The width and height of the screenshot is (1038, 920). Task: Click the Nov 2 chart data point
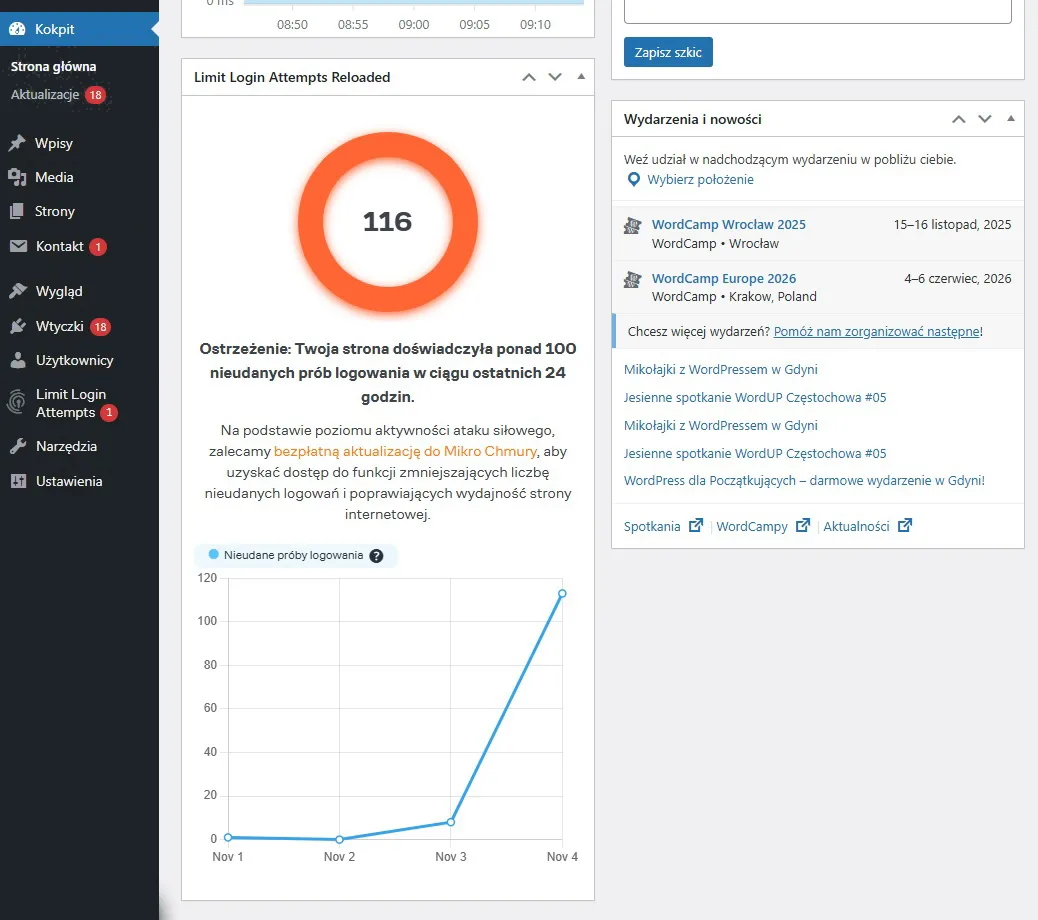339,839
